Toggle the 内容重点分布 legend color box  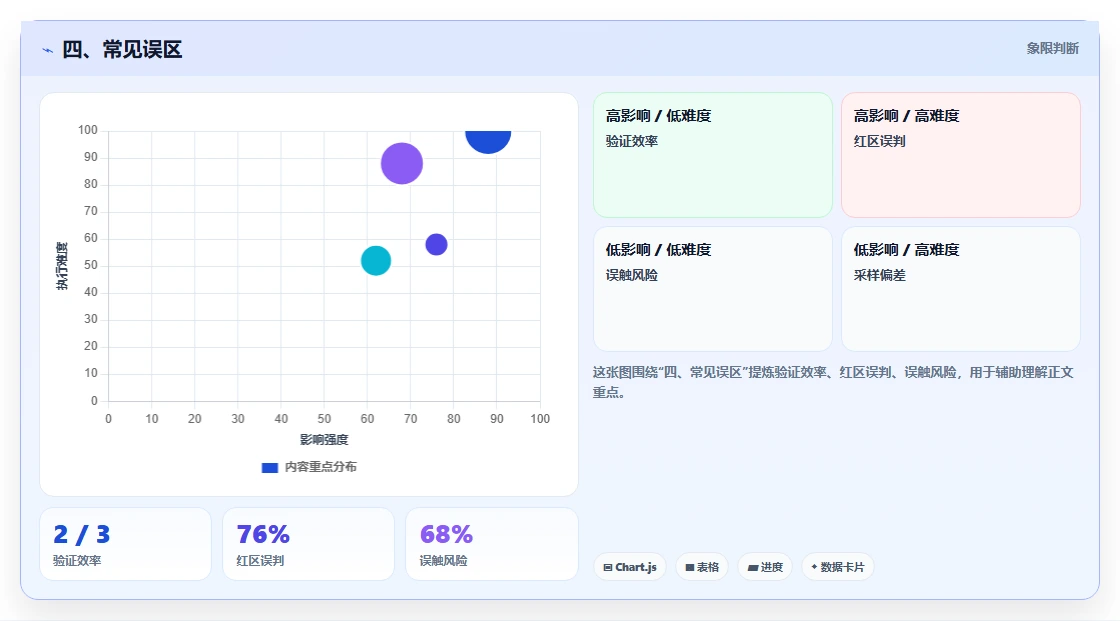point(269,467)
